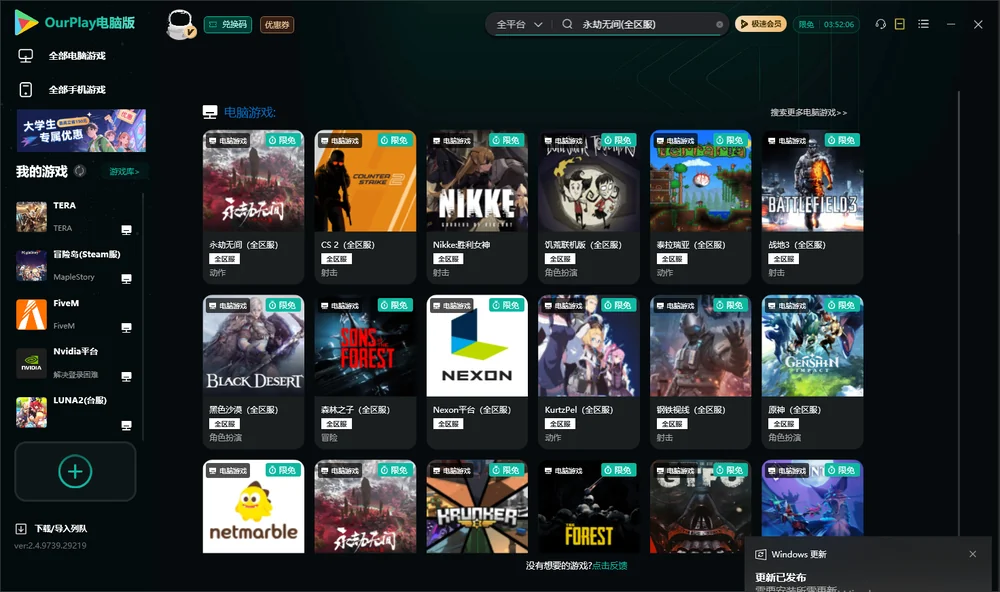Clear the search box text

[x=719, y=25]
